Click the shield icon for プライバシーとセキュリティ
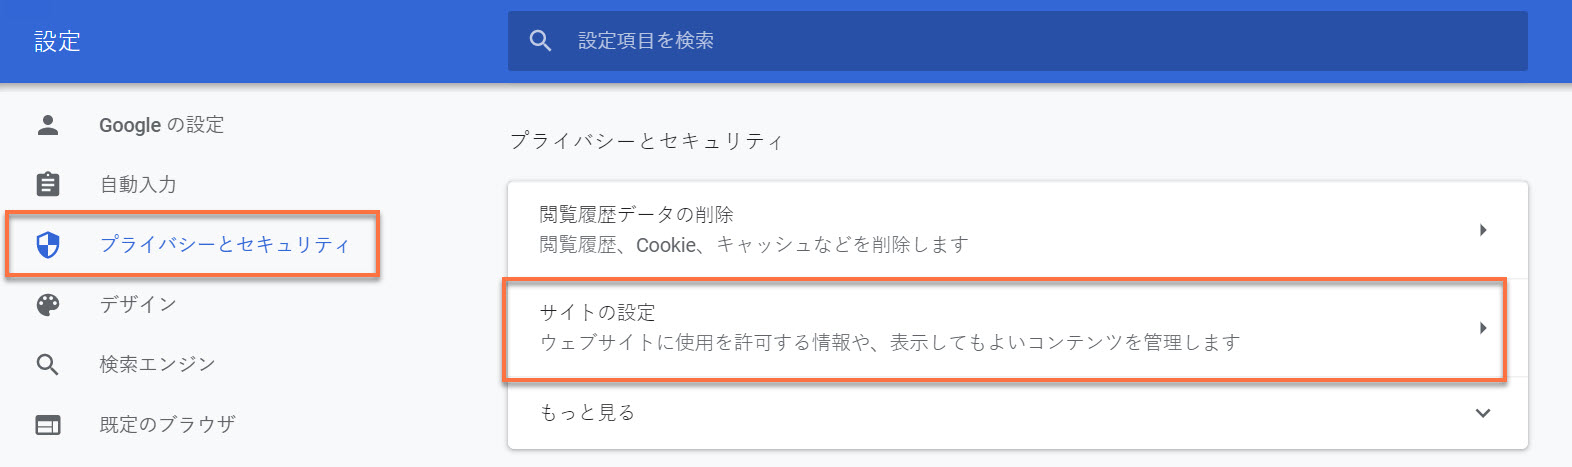The height and width of the screenshot is (467, 1572). pos(47,244)
